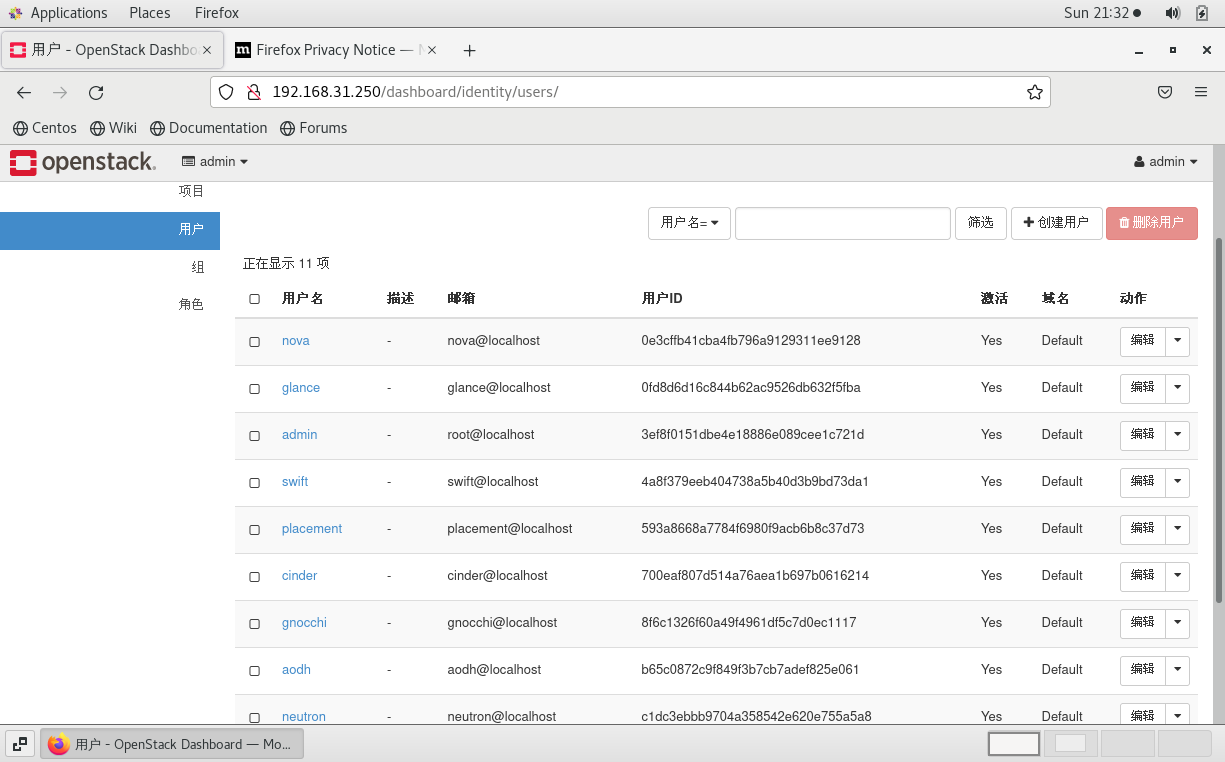Click the 筛选 filter button
The image size is (1225, 762).
click(981, 223)
